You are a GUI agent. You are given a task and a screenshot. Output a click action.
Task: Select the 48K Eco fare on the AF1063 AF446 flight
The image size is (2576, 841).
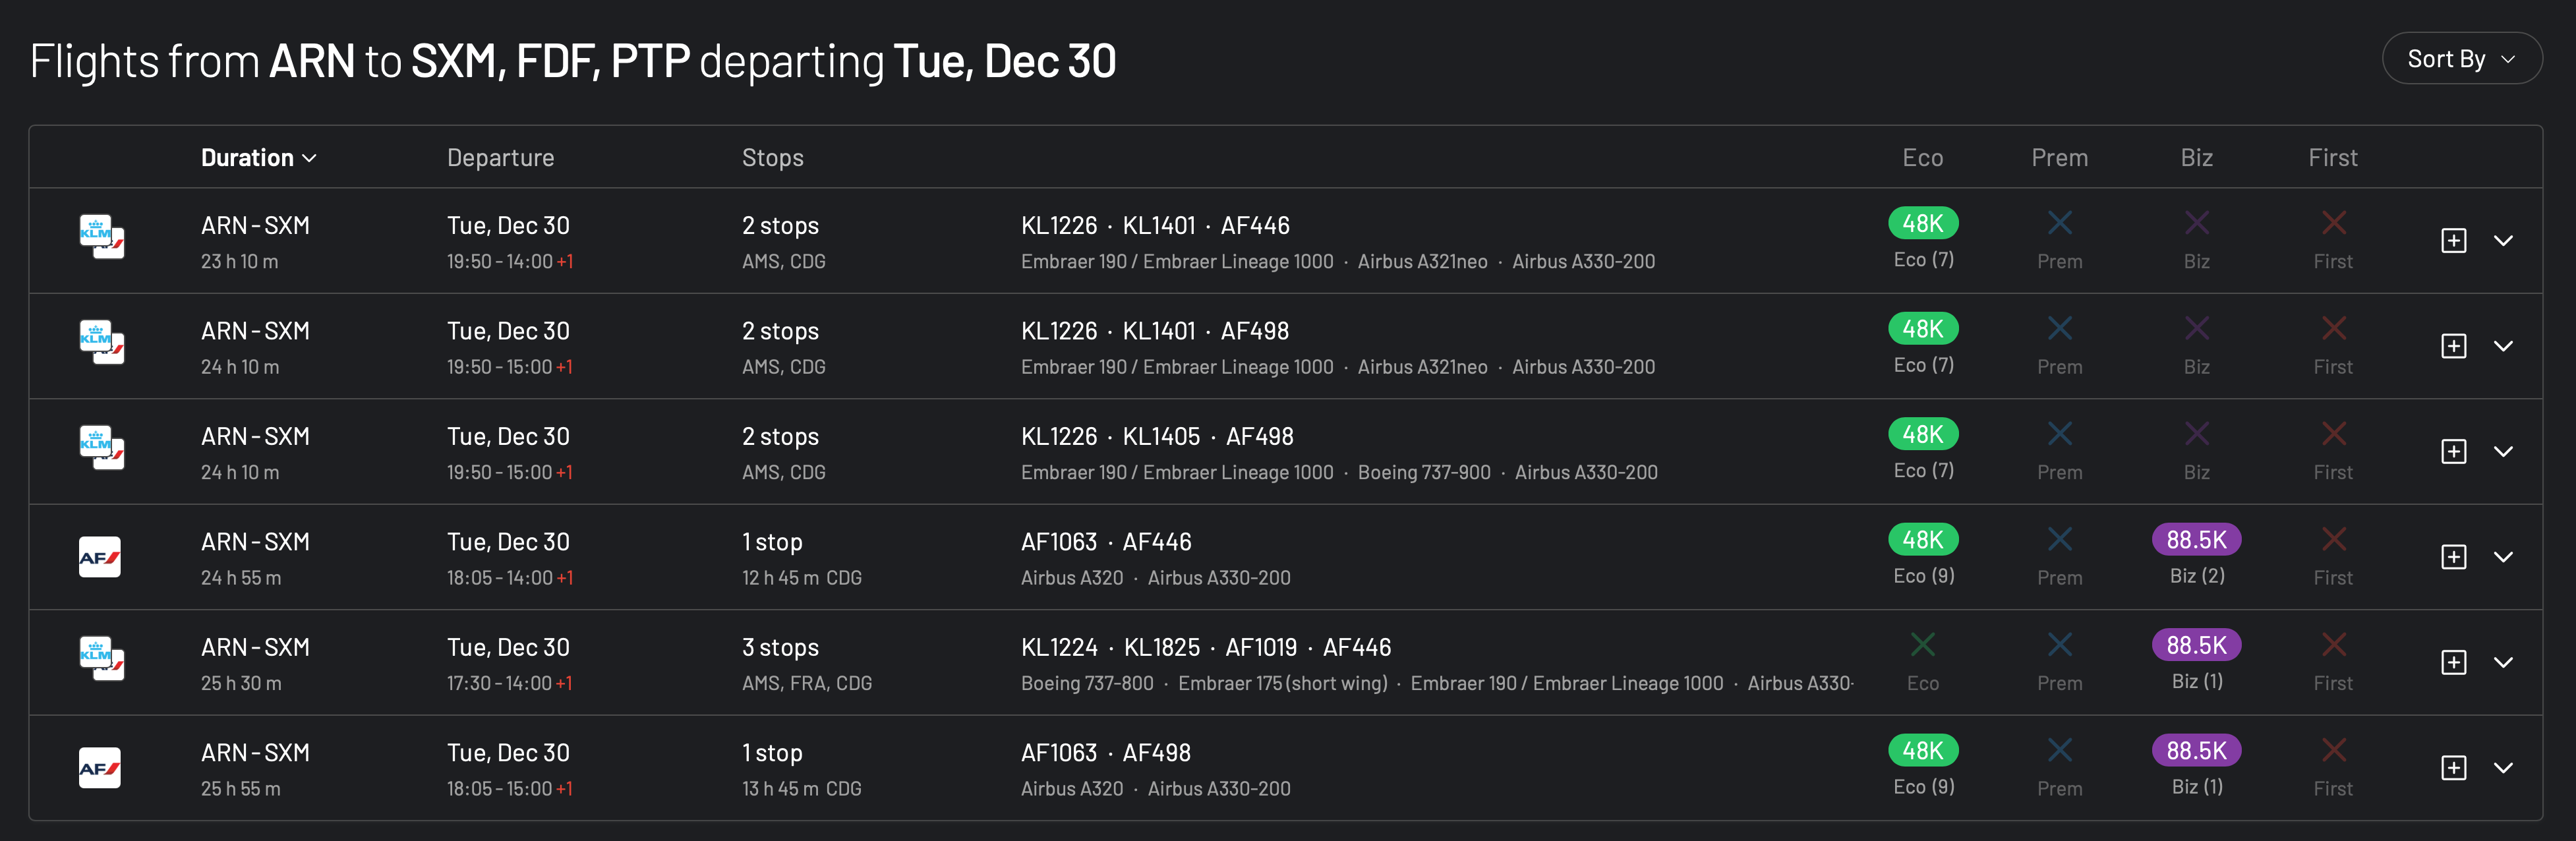point(1922,540)
